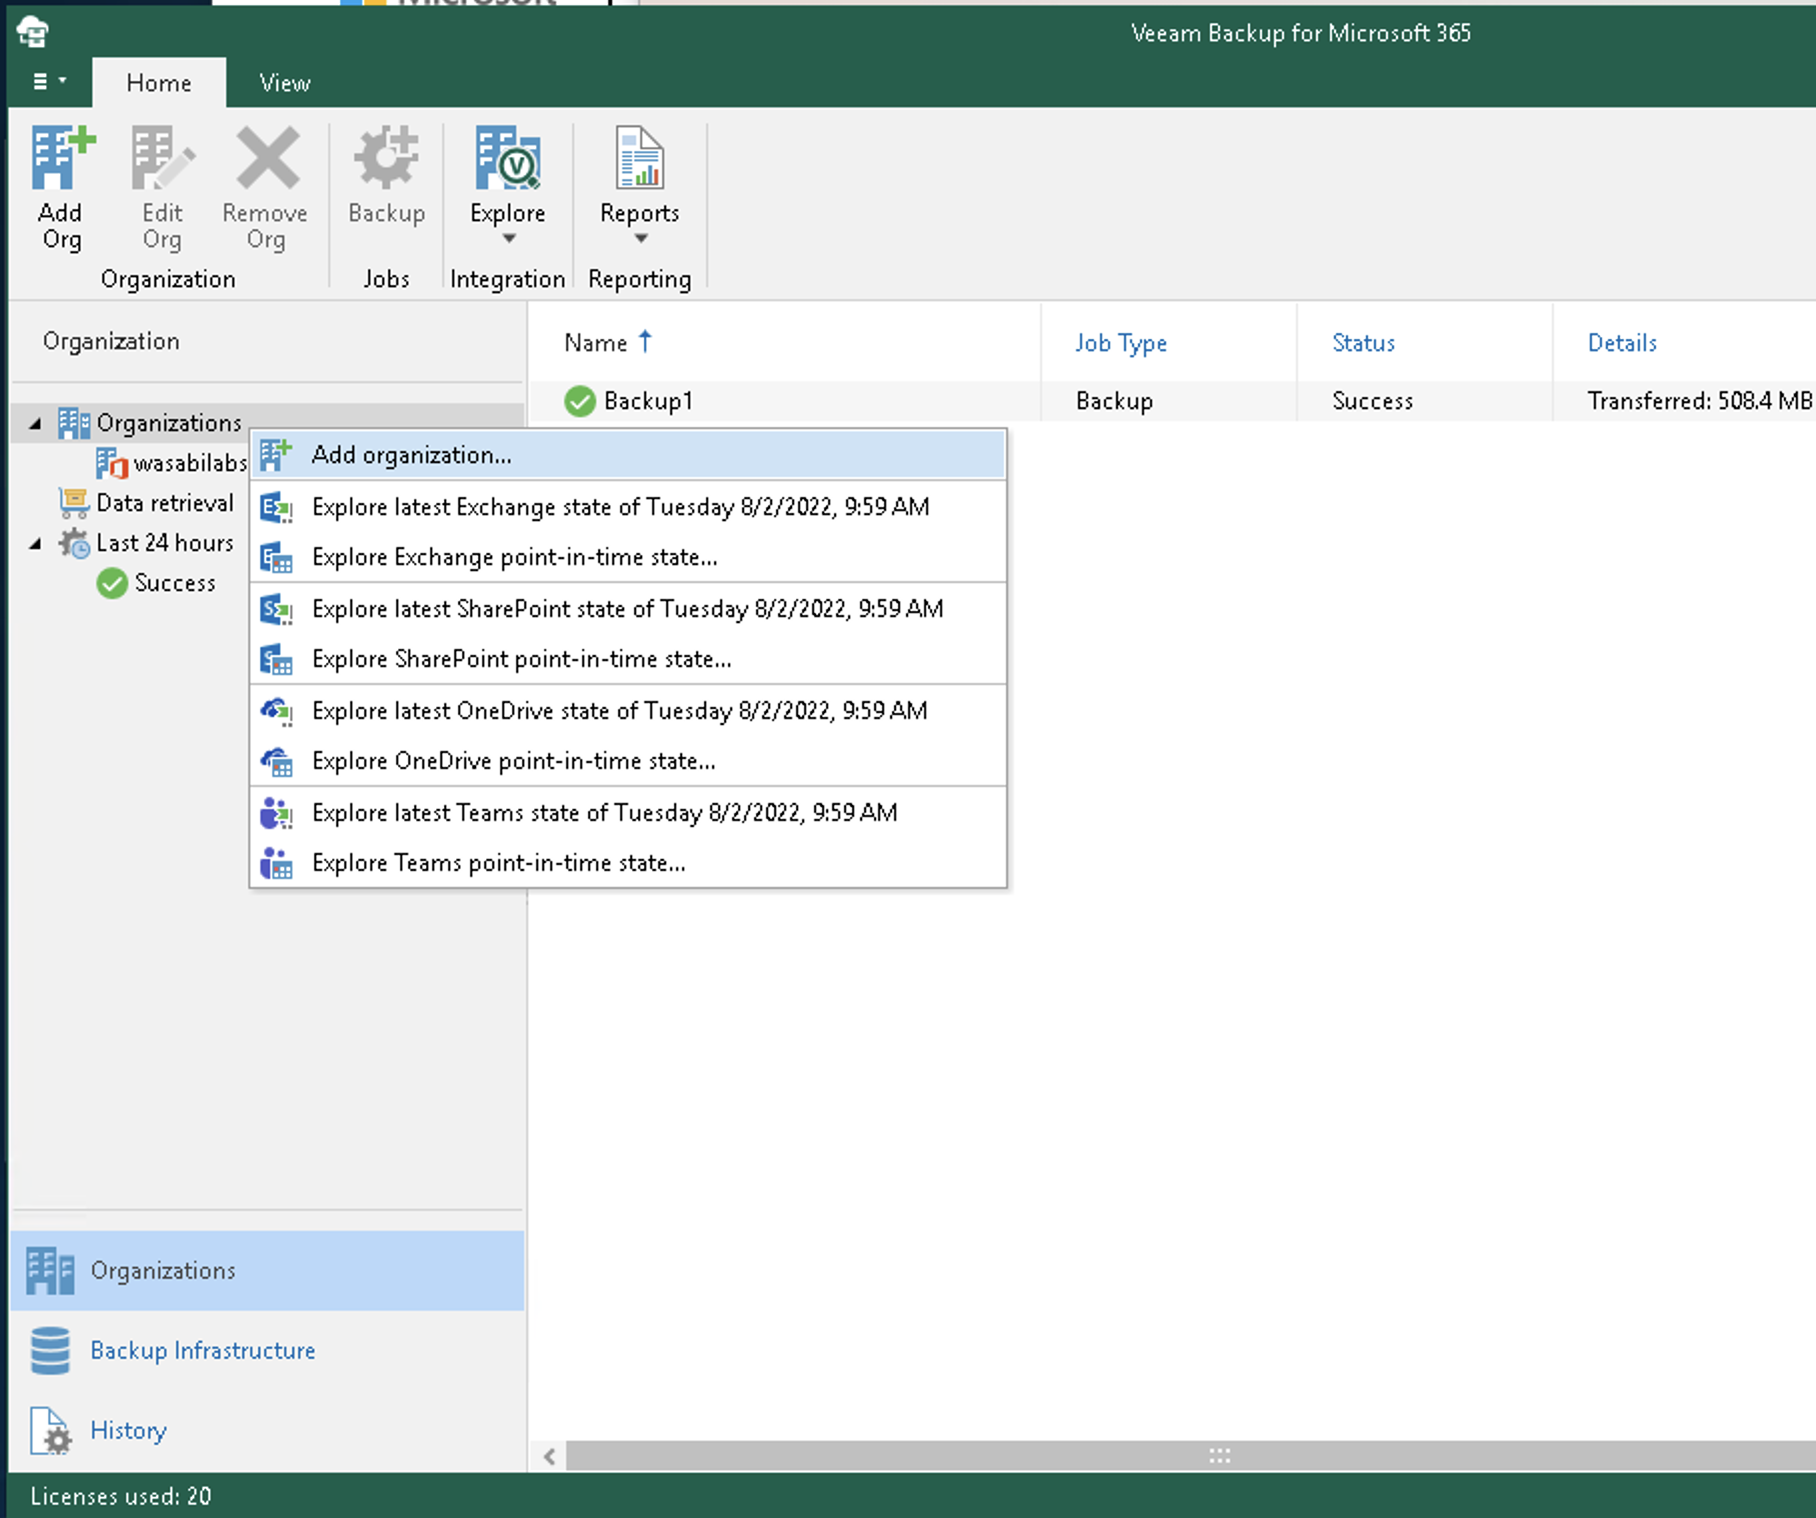Click the Remove Org ribbon icon
Image resolution: width=1816 pixels, height=1518 pixels.
[x=266, y=158]
